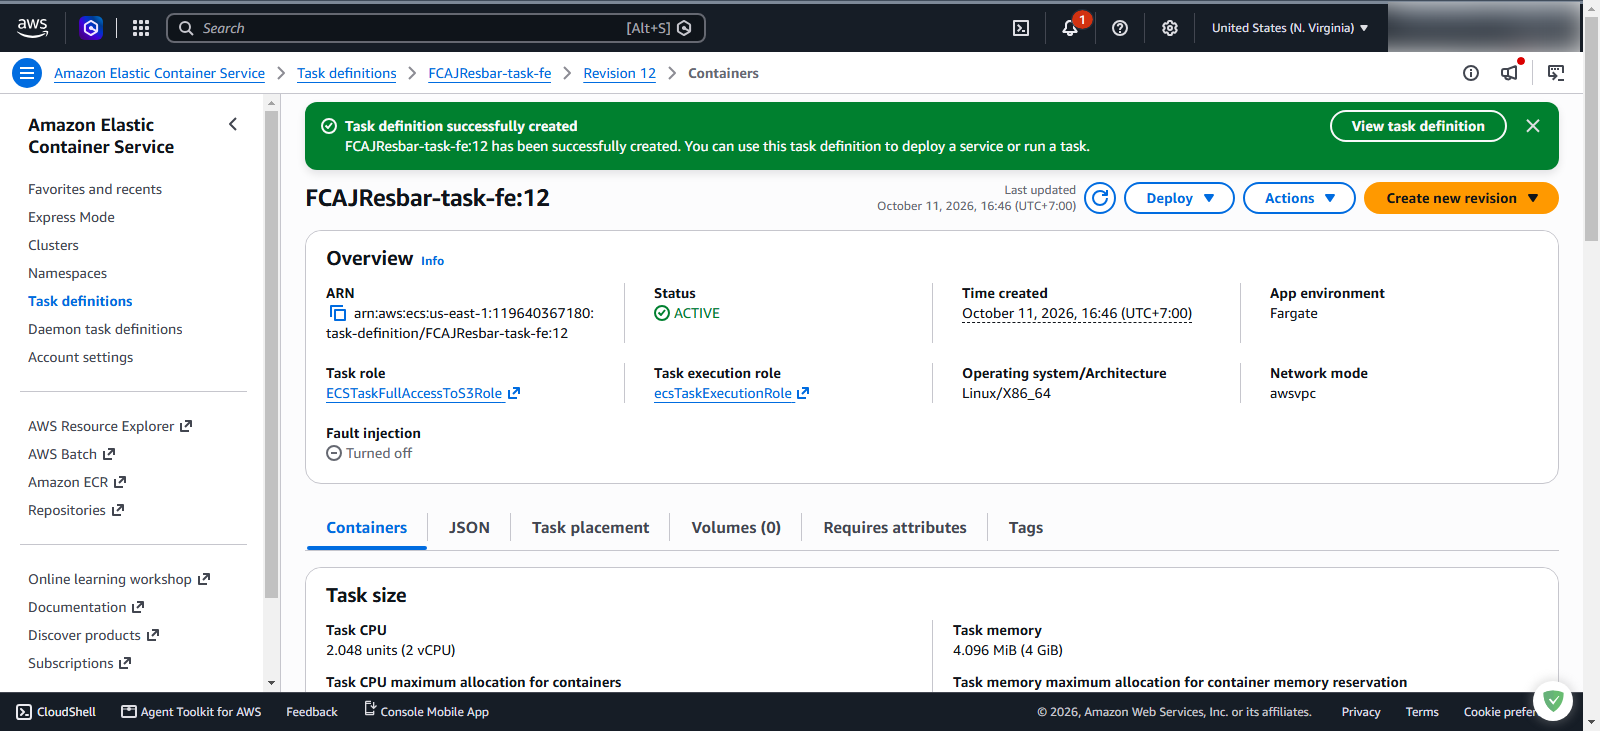Toggle the hamburger navigation menu
This screenshot has width=1600, height=731.
pyautogui.click(x=27, y=73)
